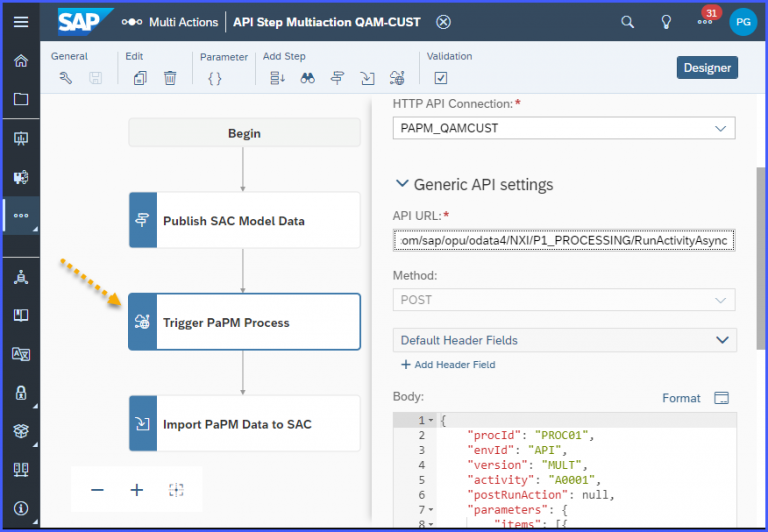This screenshot has height=532, width=768.
Task: Delete the selected step with trash icon
Action: (x=170, y=78)
